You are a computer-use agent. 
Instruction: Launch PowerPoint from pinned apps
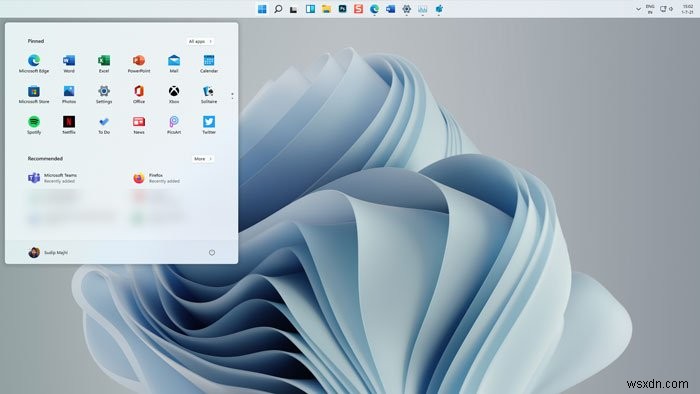point(139,63)
